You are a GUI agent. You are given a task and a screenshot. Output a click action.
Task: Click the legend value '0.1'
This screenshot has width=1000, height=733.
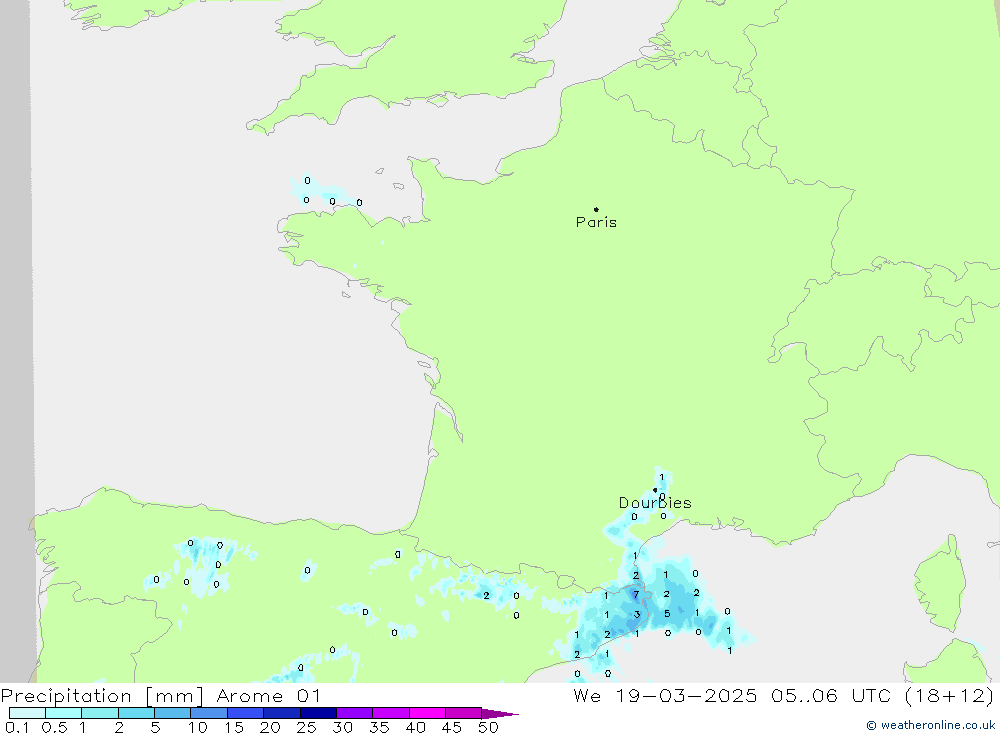click(17, 727)
